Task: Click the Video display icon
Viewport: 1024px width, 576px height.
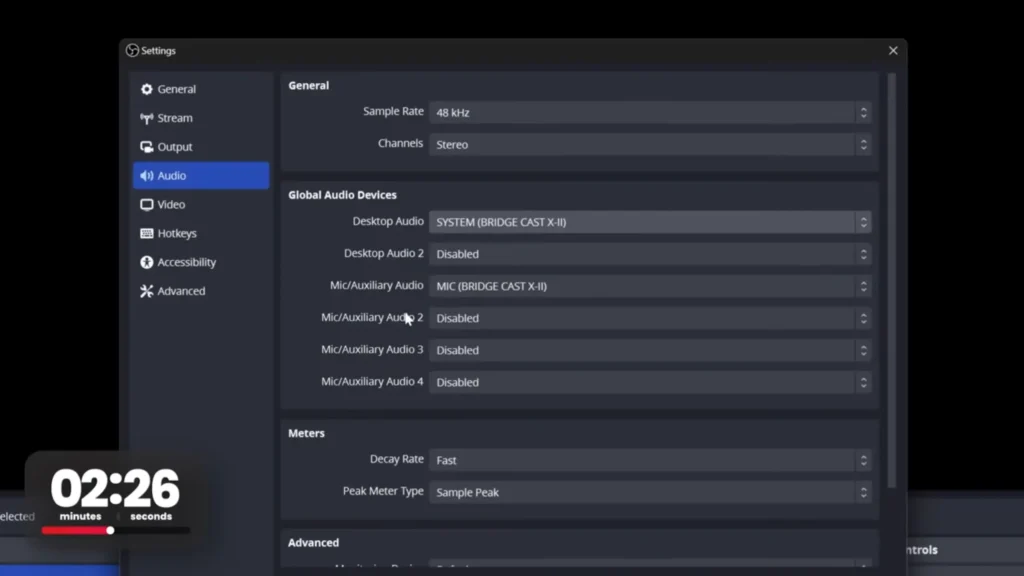Action: tap(146, 204)
